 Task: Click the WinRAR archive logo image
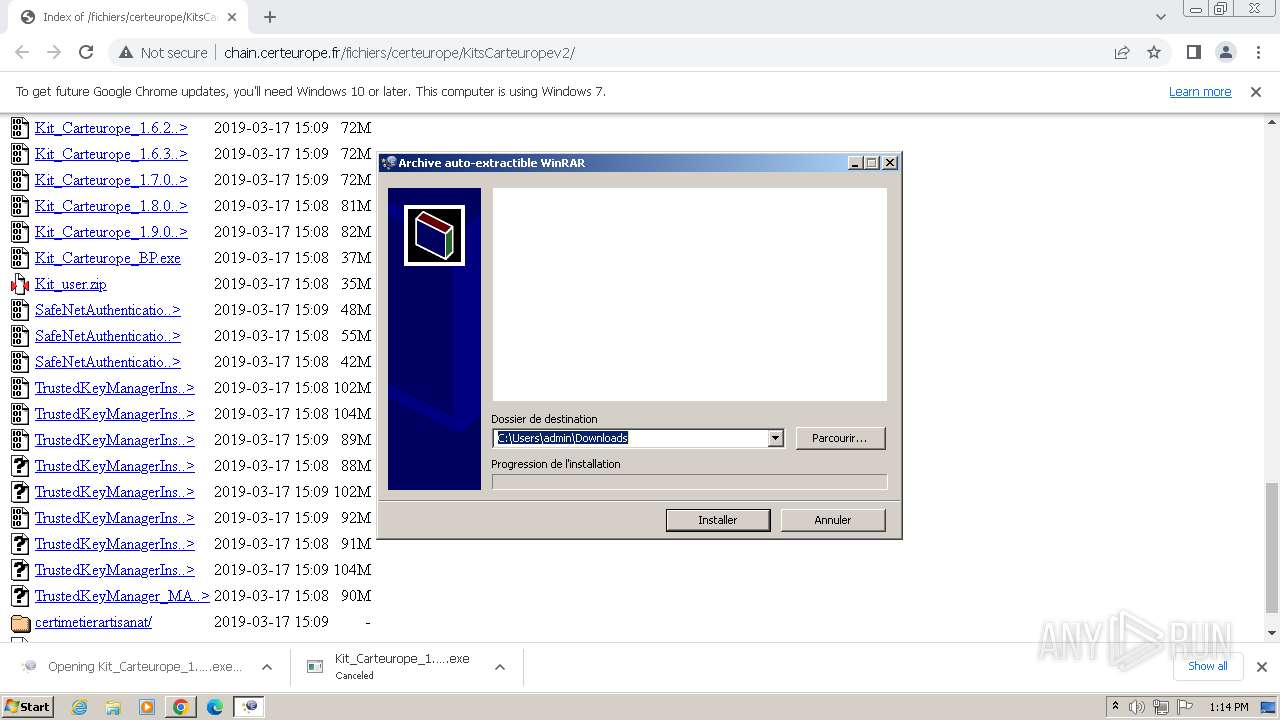pyautogui.click(x=434, y=236)
